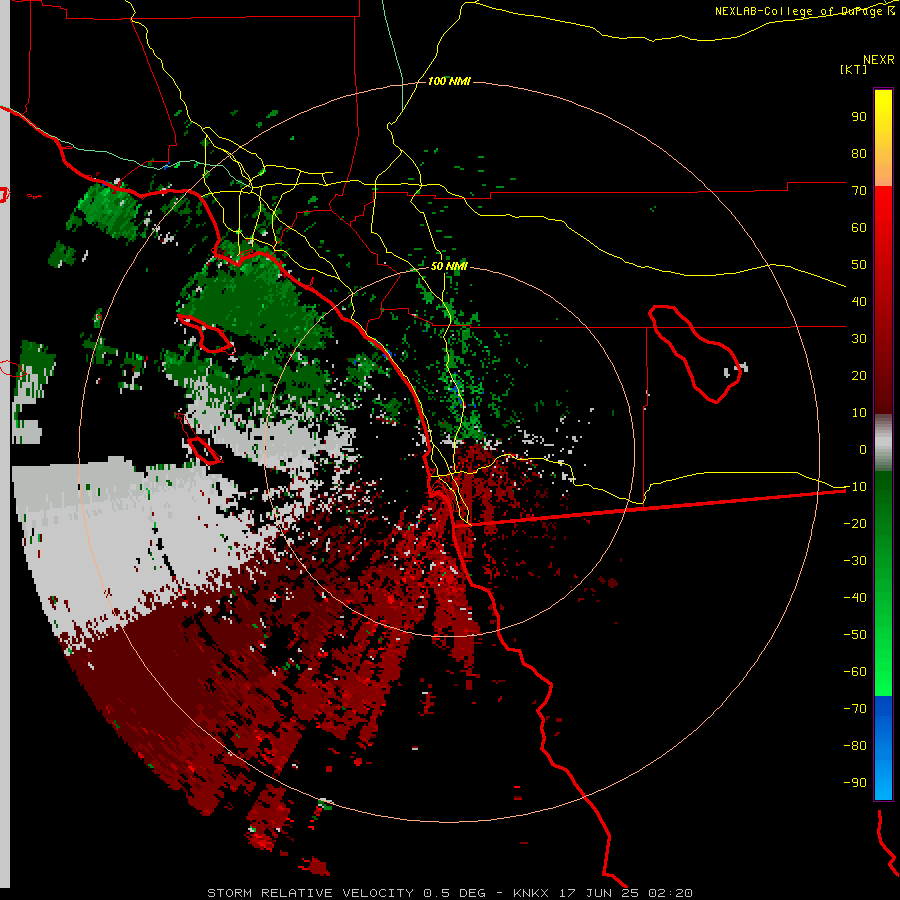The width and height of the screenshot is (900, 900).
Task: Click the 30 value on the velocity scale
Action: point(859,339)
